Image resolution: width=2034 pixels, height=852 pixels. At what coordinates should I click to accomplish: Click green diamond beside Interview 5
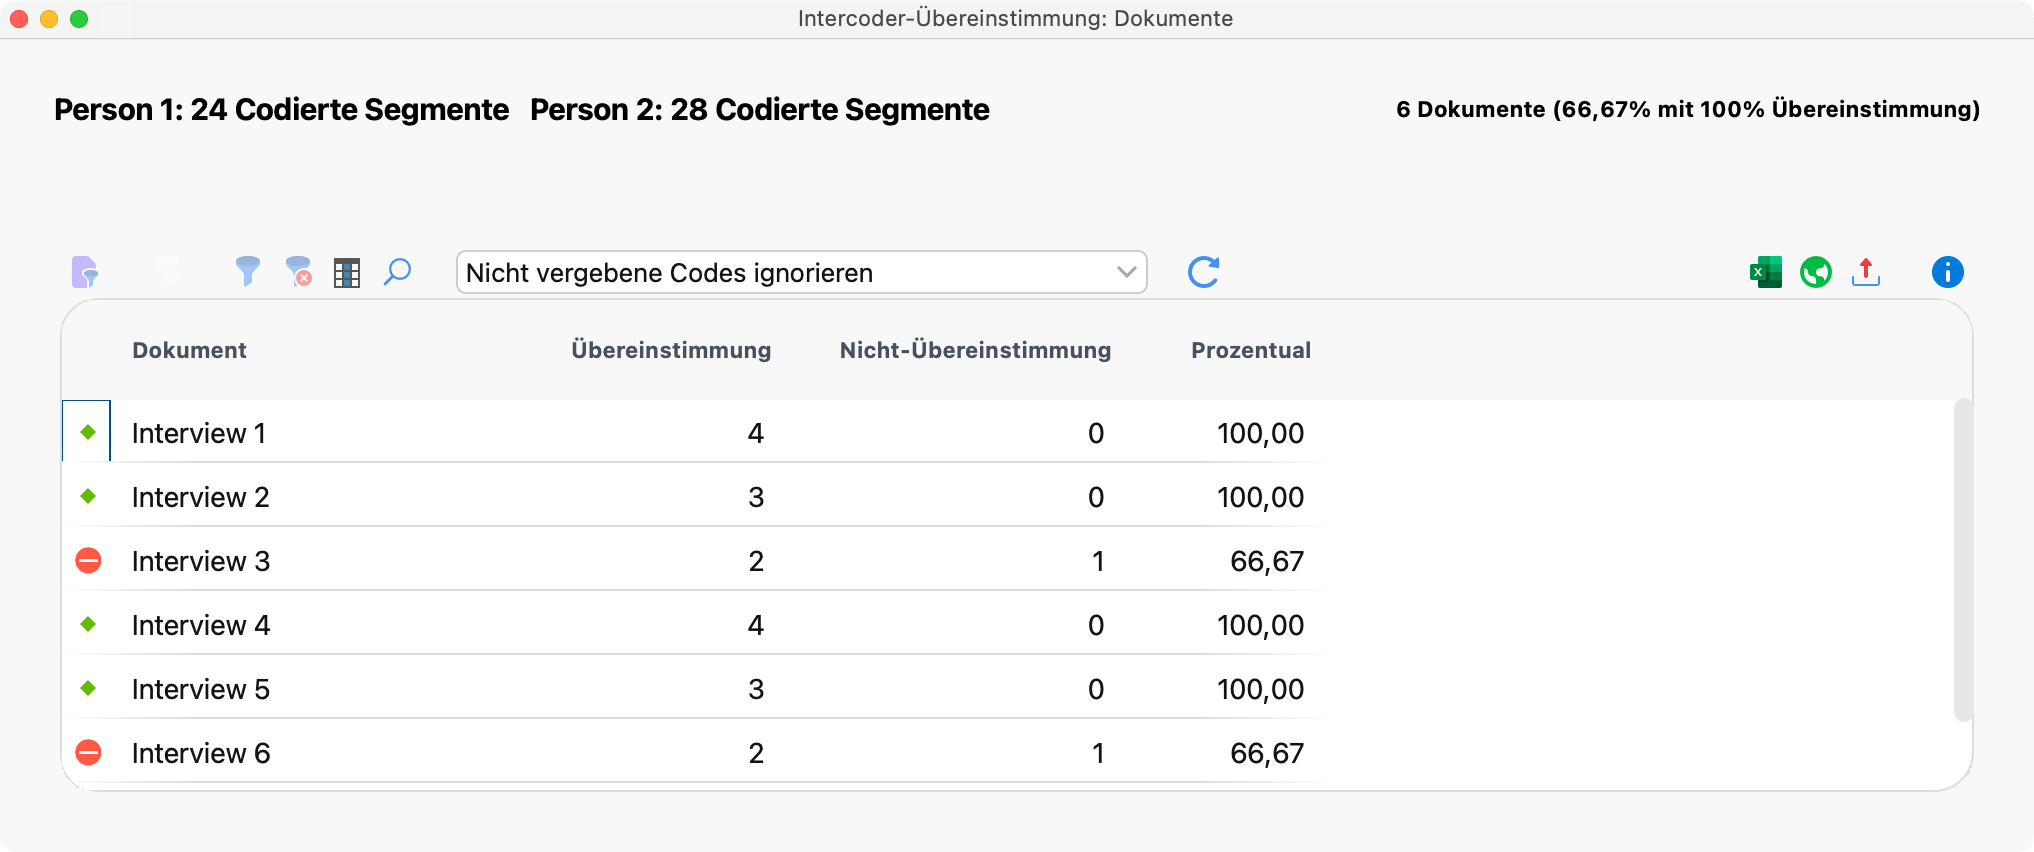[88, 688]
